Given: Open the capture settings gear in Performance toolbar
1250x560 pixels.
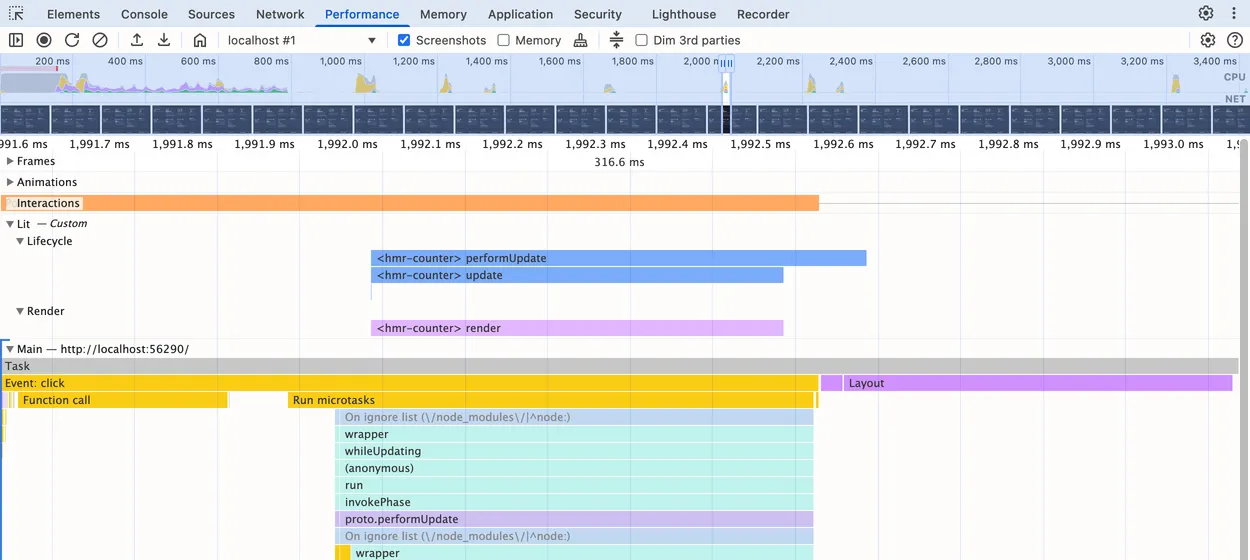Looking at the screenshot, I should (x=1208, y=40).
